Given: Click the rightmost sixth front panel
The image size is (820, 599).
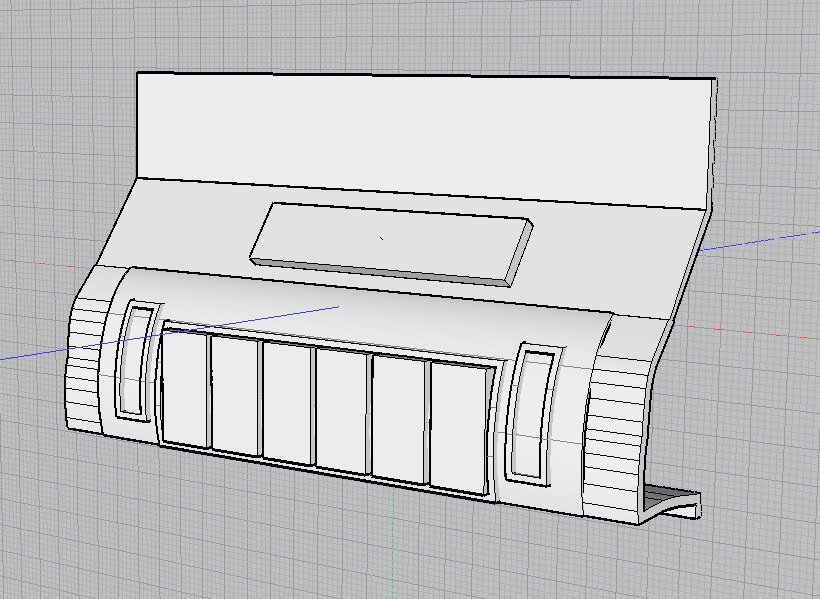Looking at the screenshot, I should point(459,427).
